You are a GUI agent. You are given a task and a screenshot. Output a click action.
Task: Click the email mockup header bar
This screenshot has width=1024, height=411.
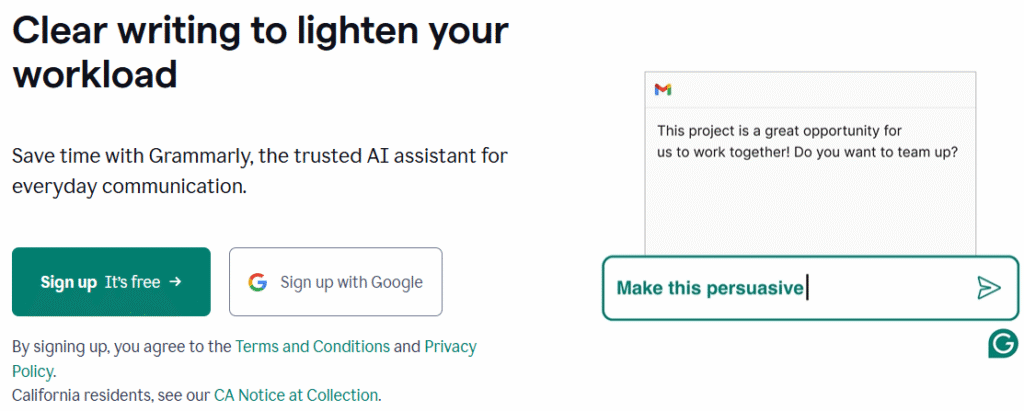tap(810, 90)
